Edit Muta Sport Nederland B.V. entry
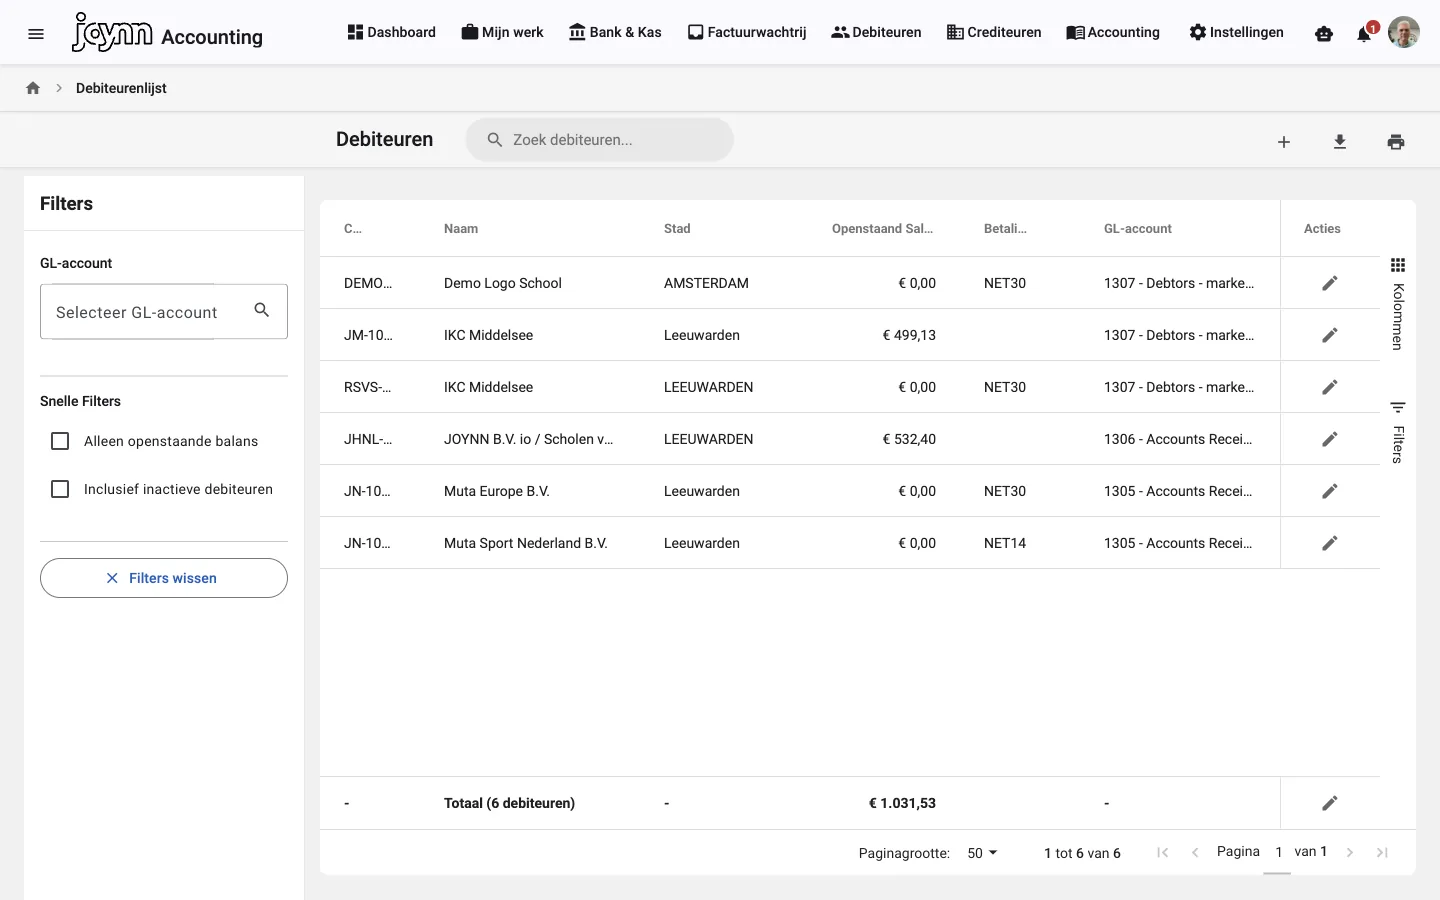 click(x=1330, y=543)
